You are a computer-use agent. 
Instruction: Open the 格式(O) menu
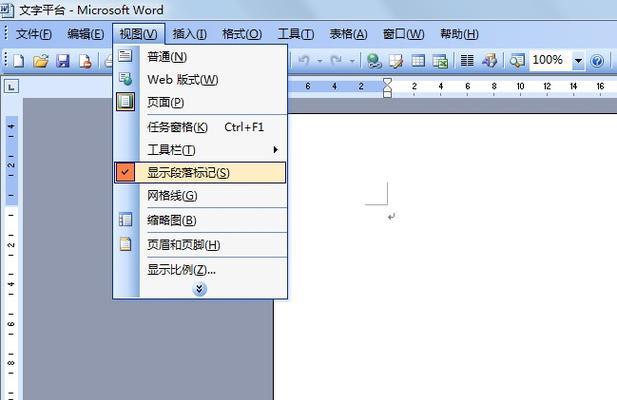click(x=242, y=34)
